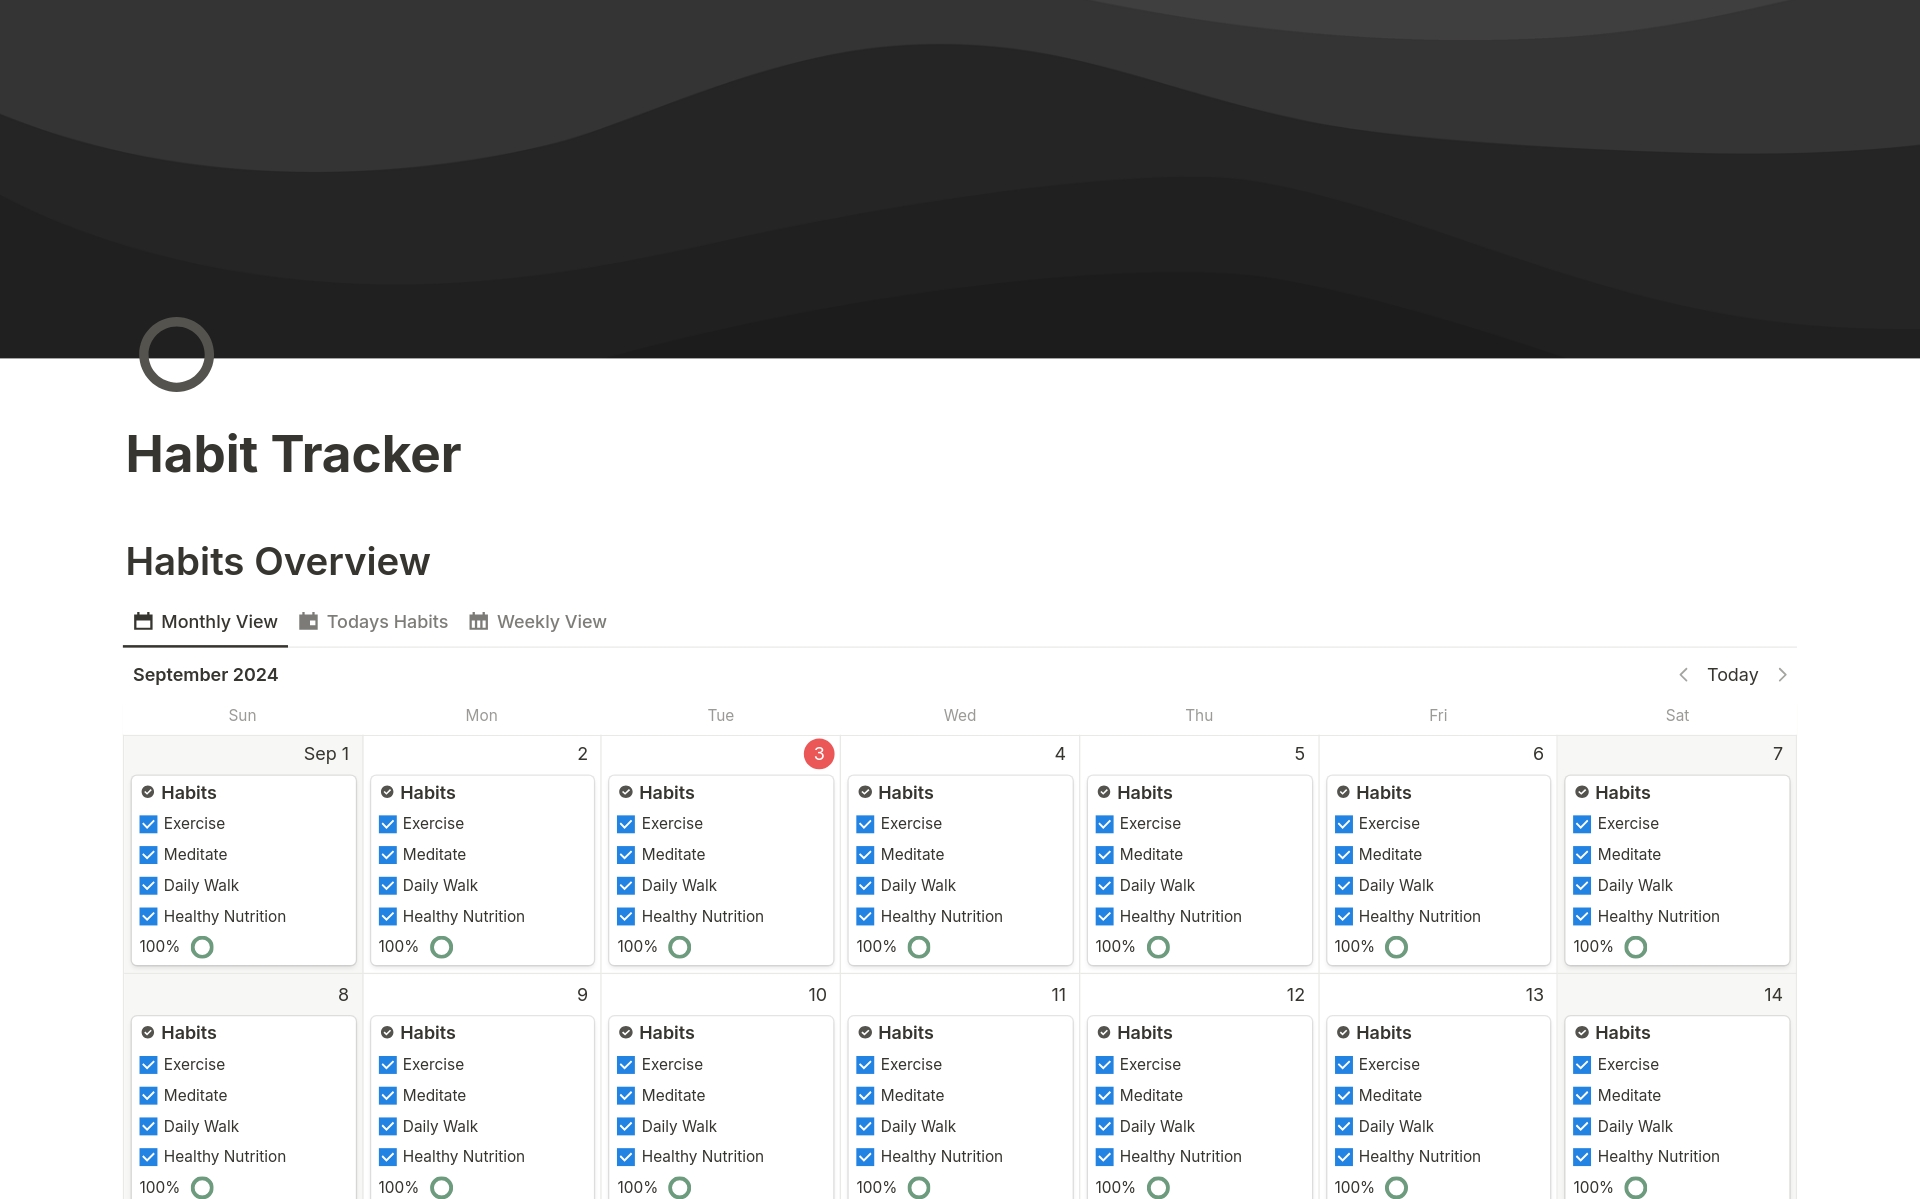Click the Today button
The image size is (1920, 1199).
click(x=1732, y=675)
